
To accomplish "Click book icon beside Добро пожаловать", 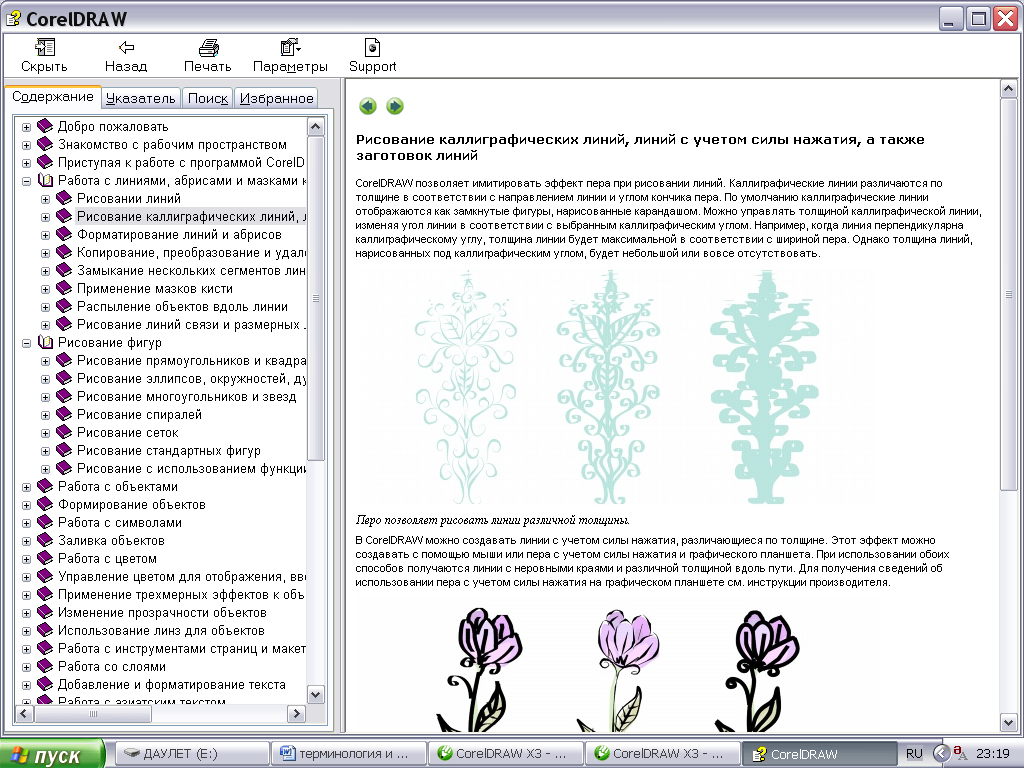I will (x=44, y=126).
